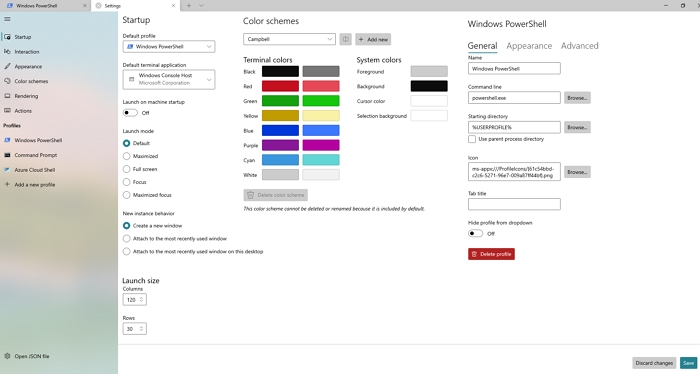Click the Command line input field

click(514, 98)
